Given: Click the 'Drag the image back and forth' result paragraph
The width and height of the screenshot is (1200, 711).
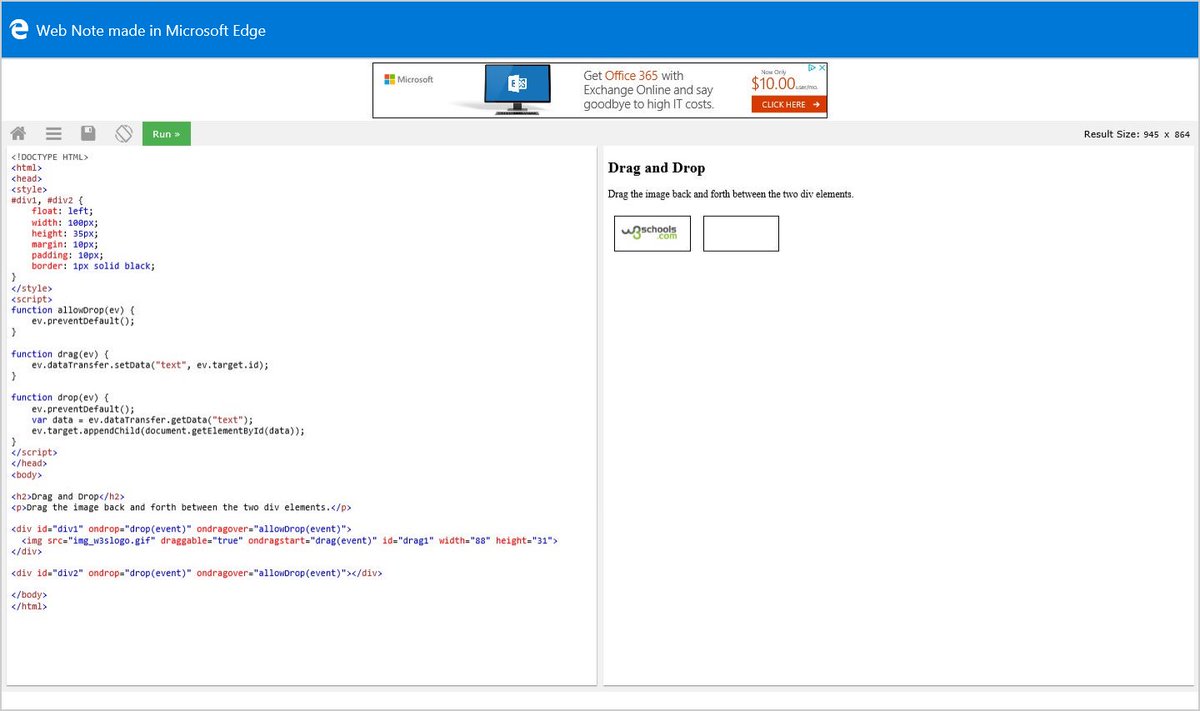Looking at the screenshot, I should [731, 194].
